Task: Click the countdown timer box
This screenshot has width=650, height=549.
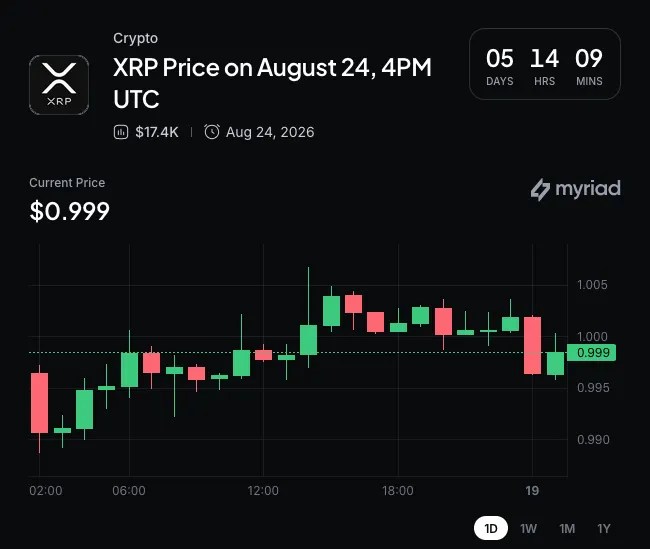Action: coord(545,64)
